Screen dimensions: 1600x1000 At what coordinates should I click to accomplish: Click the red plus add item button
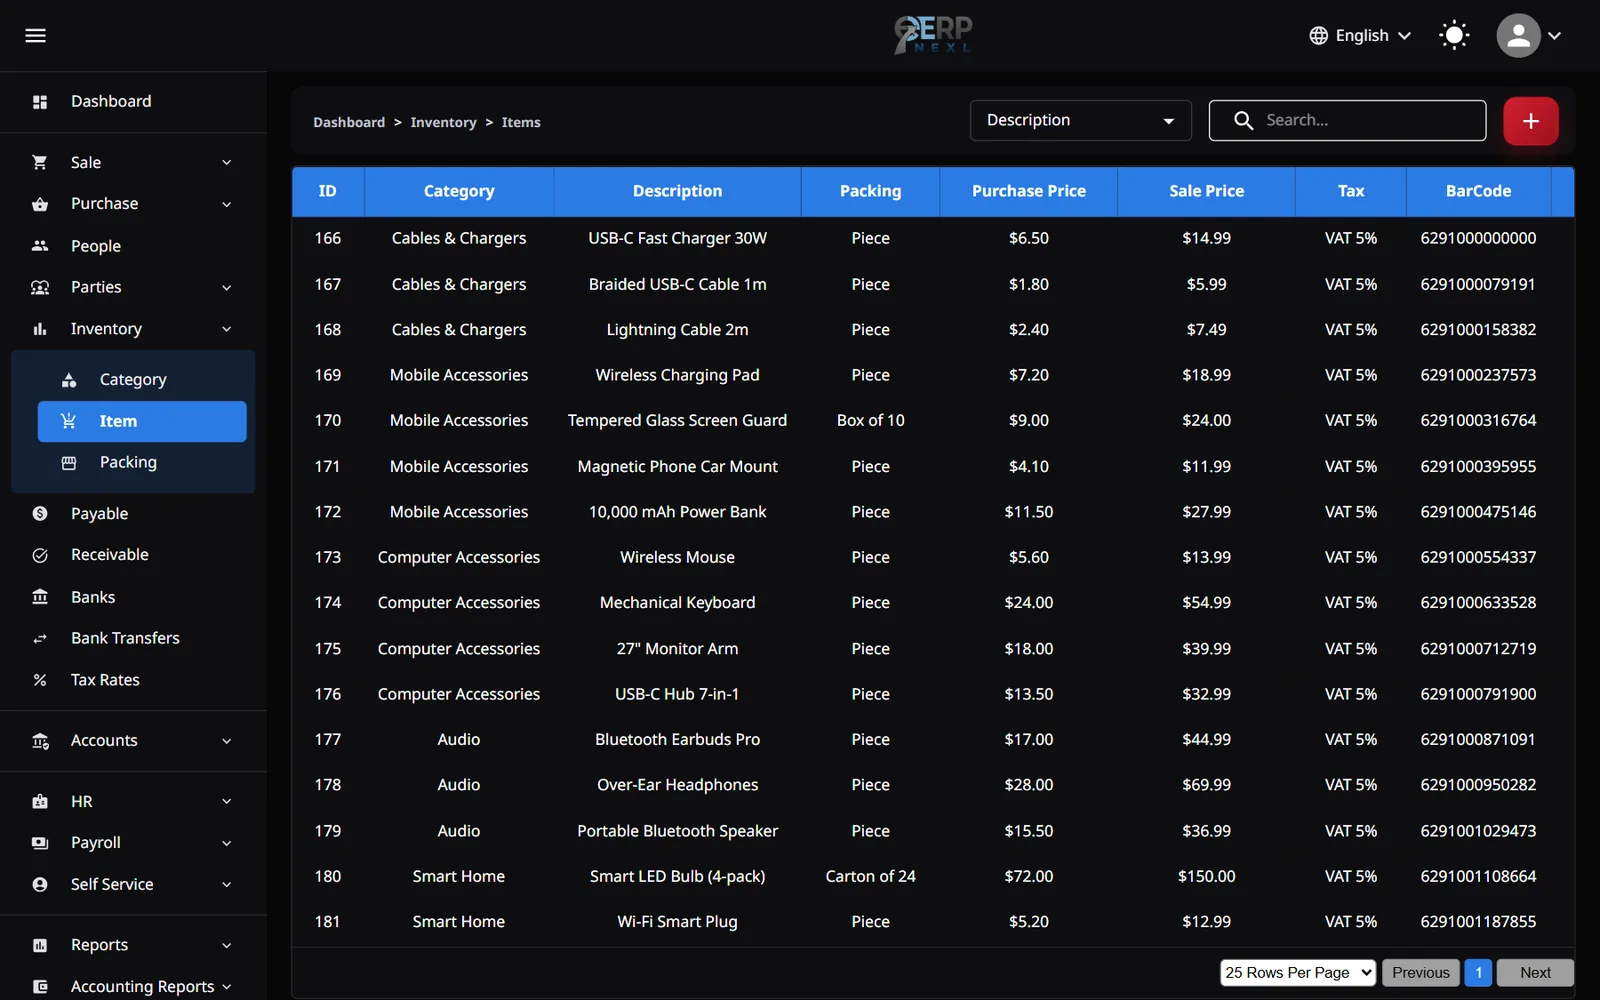(x=1530, y=121)
